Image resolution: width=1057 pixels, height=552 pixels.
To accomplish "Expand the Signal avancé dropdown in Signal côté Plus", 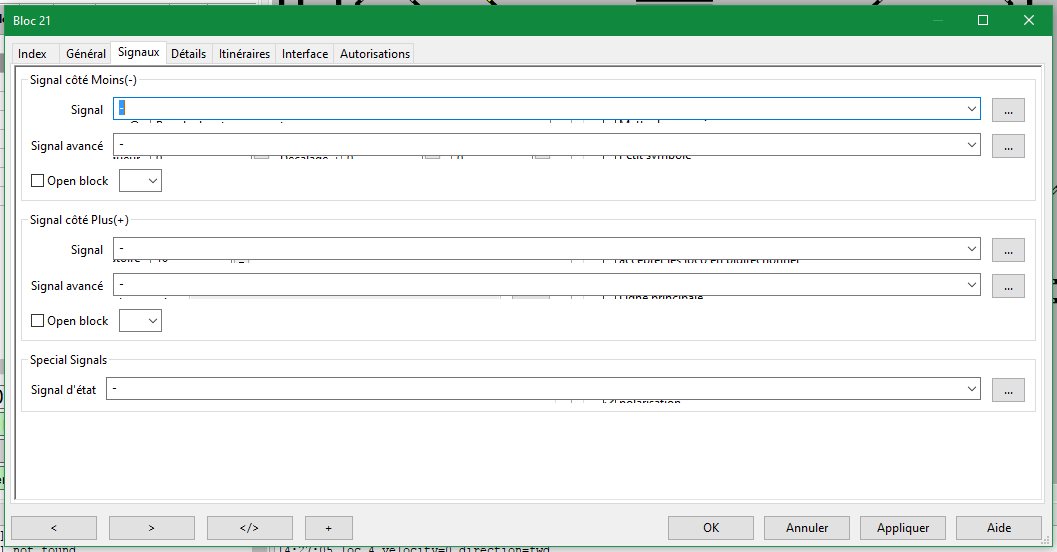I will pos(971,286).
